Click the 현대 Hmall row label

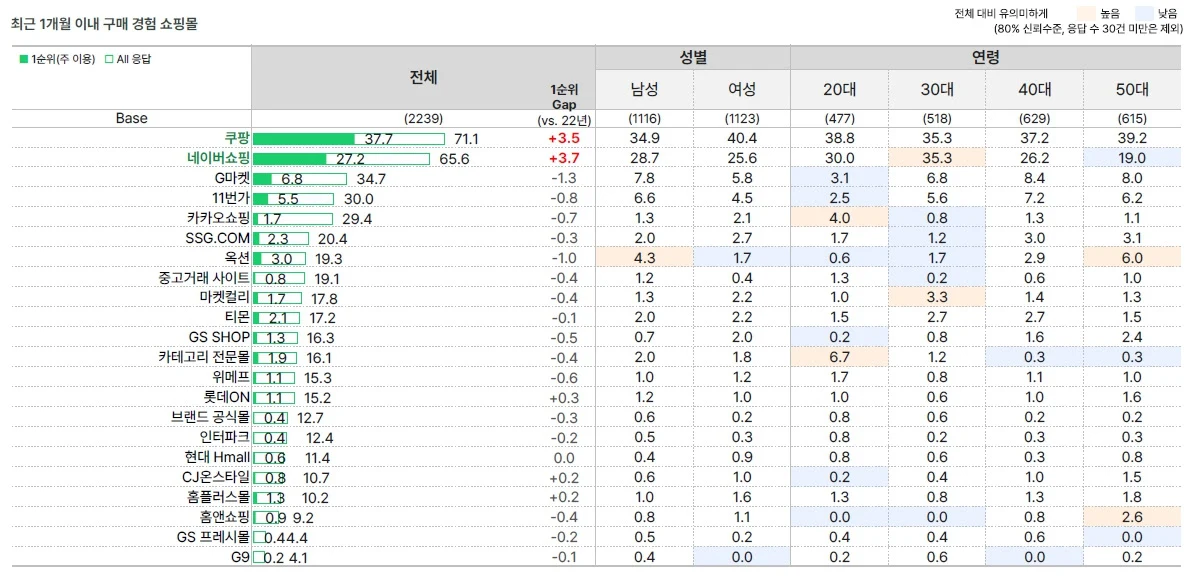(x=217, y=457)
